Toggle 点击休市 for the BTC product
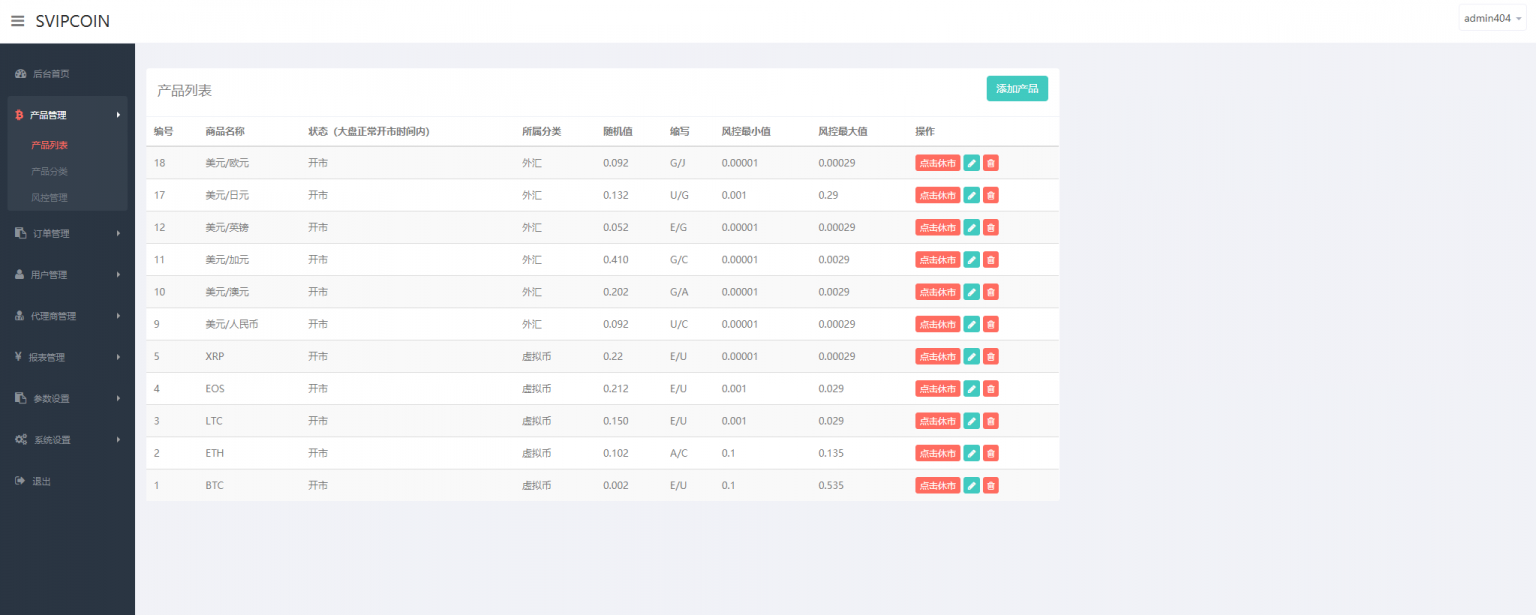This screenshot has width=1536, height=615. tap(937, 485)
